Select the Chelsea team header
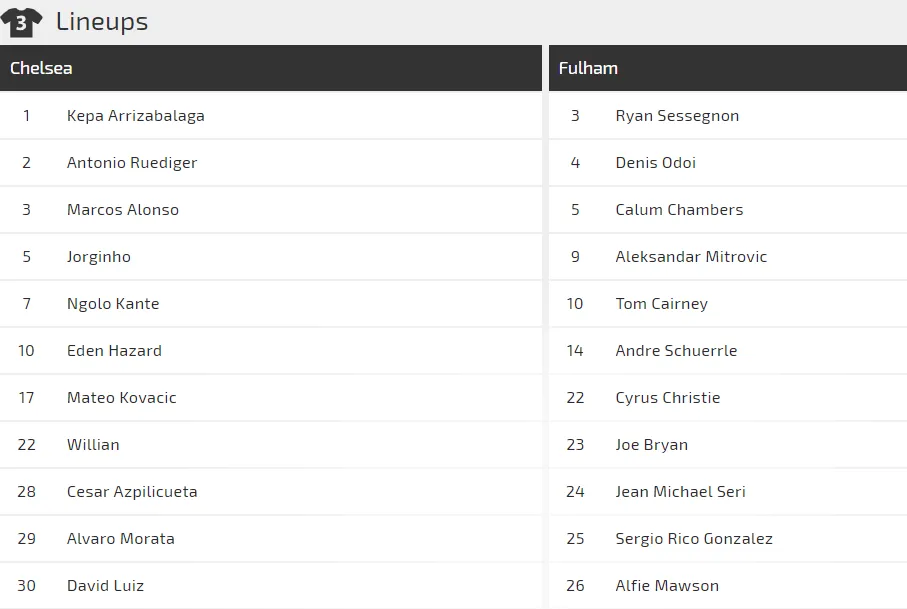 271,68
